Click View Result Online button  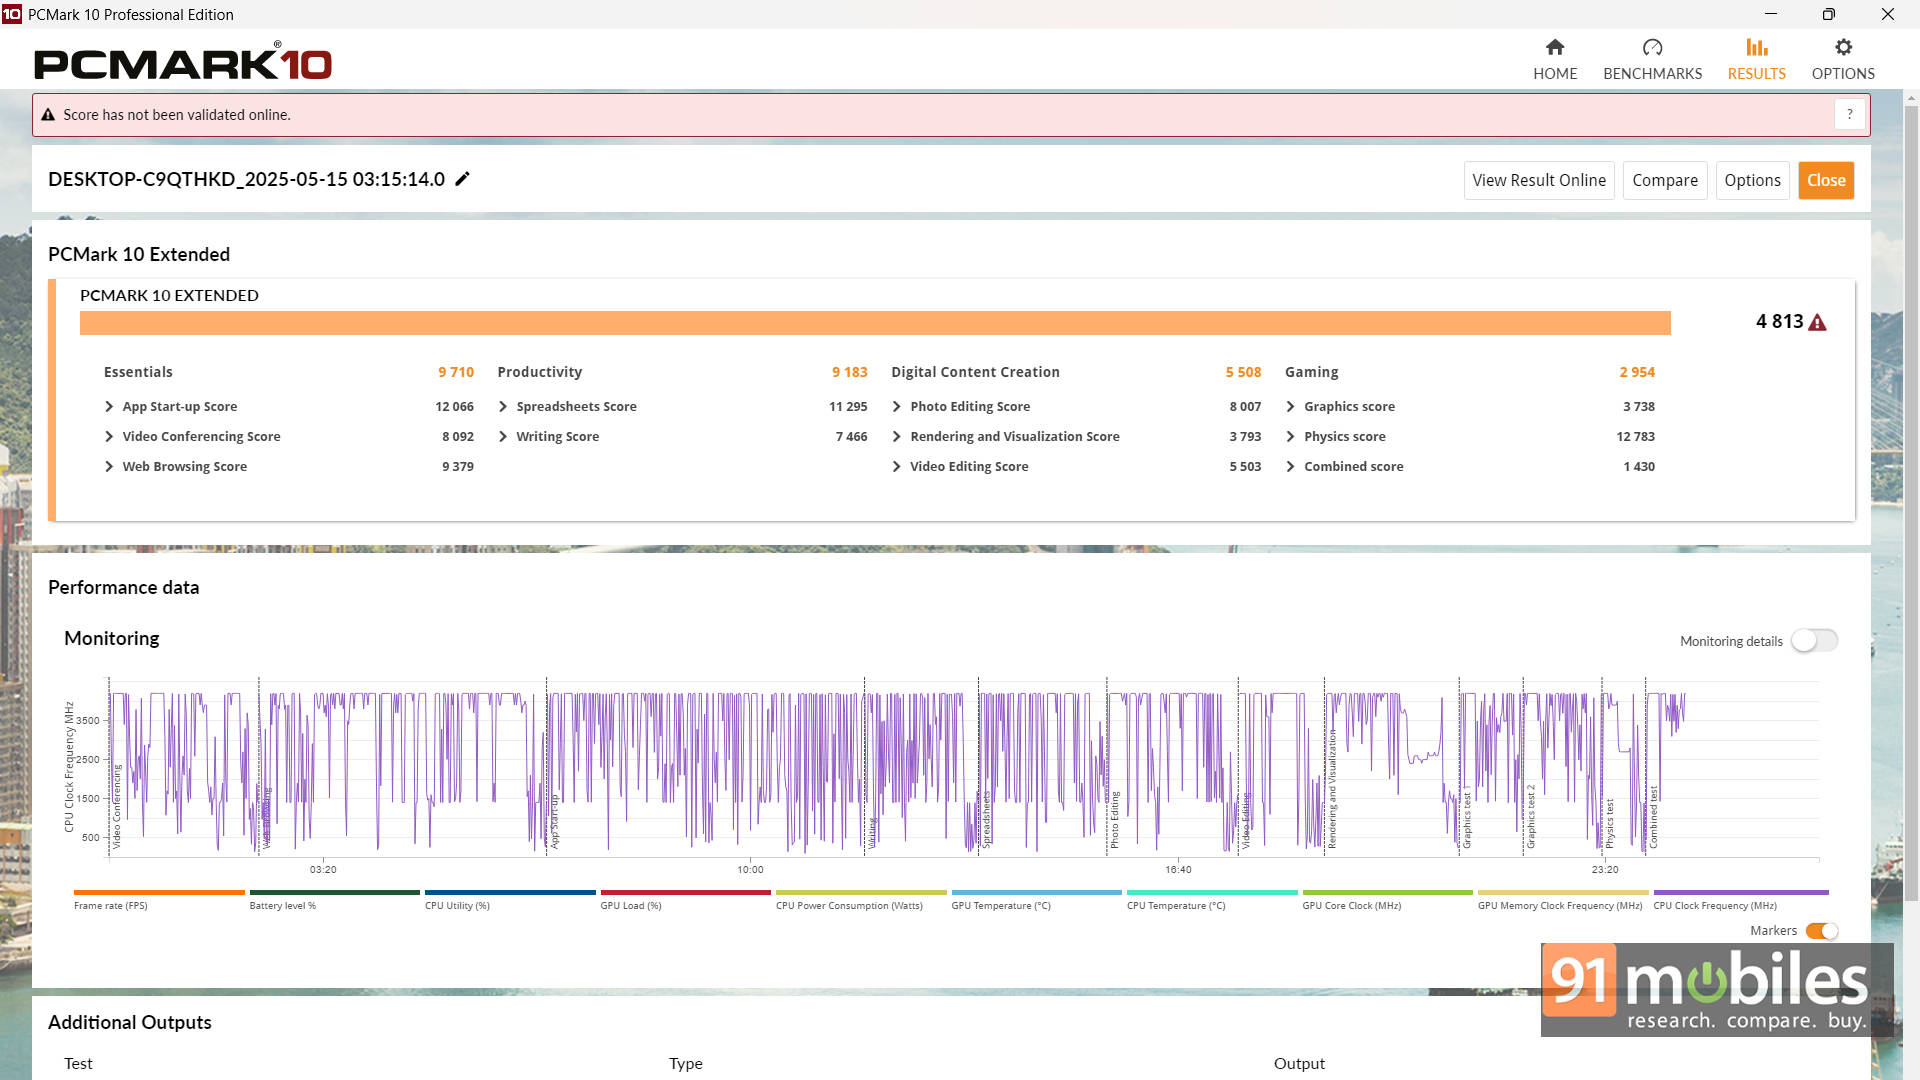pyautogui.click(x=1539, y=180)
